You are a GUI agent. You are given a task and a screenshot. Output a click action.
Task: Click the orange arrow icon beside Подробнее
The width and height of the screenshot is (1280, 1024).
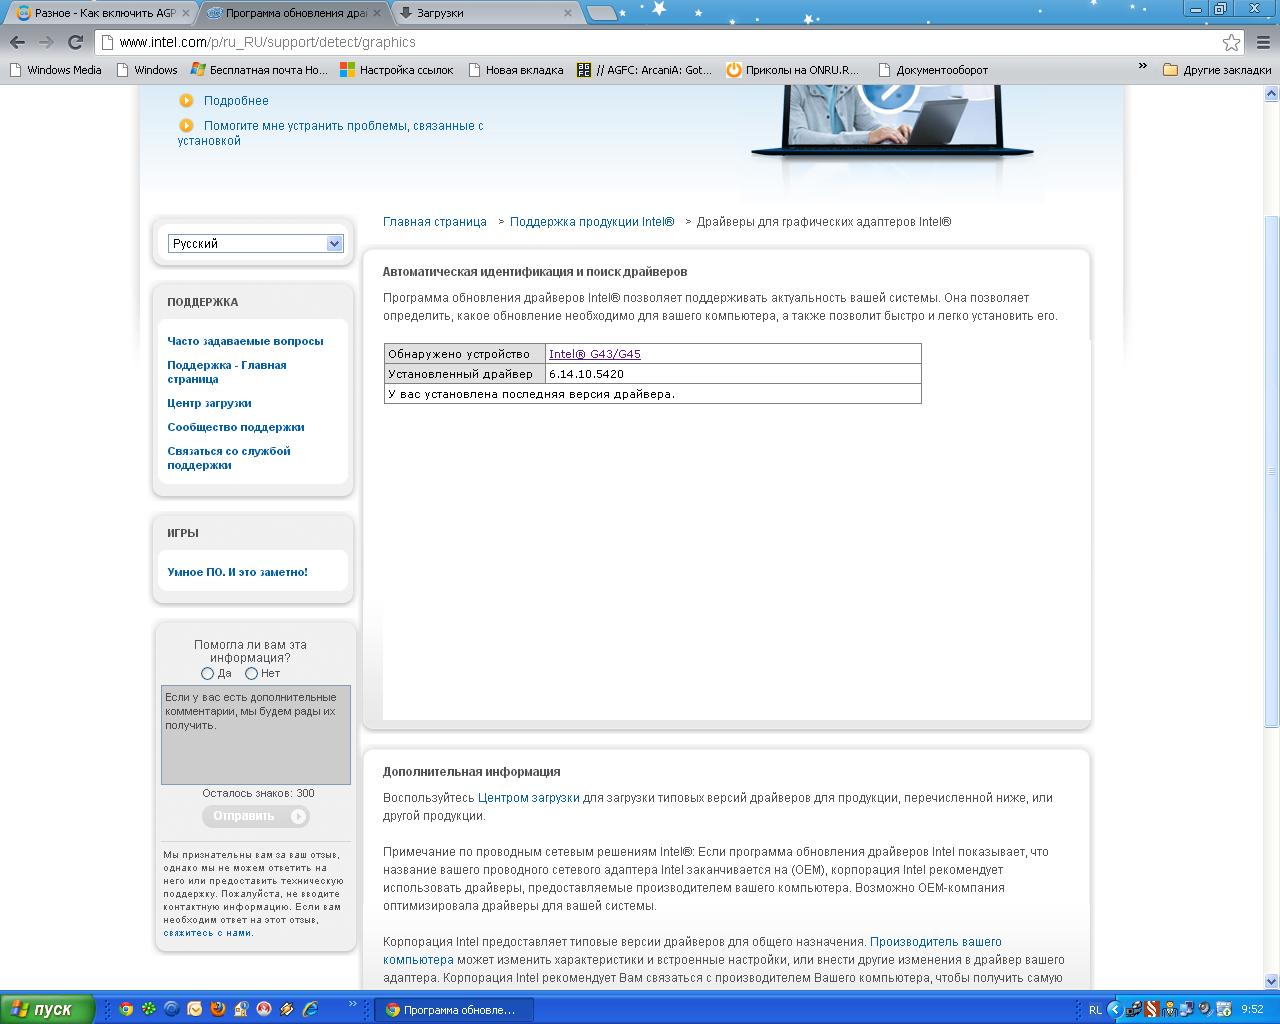(x=186, y=101)
